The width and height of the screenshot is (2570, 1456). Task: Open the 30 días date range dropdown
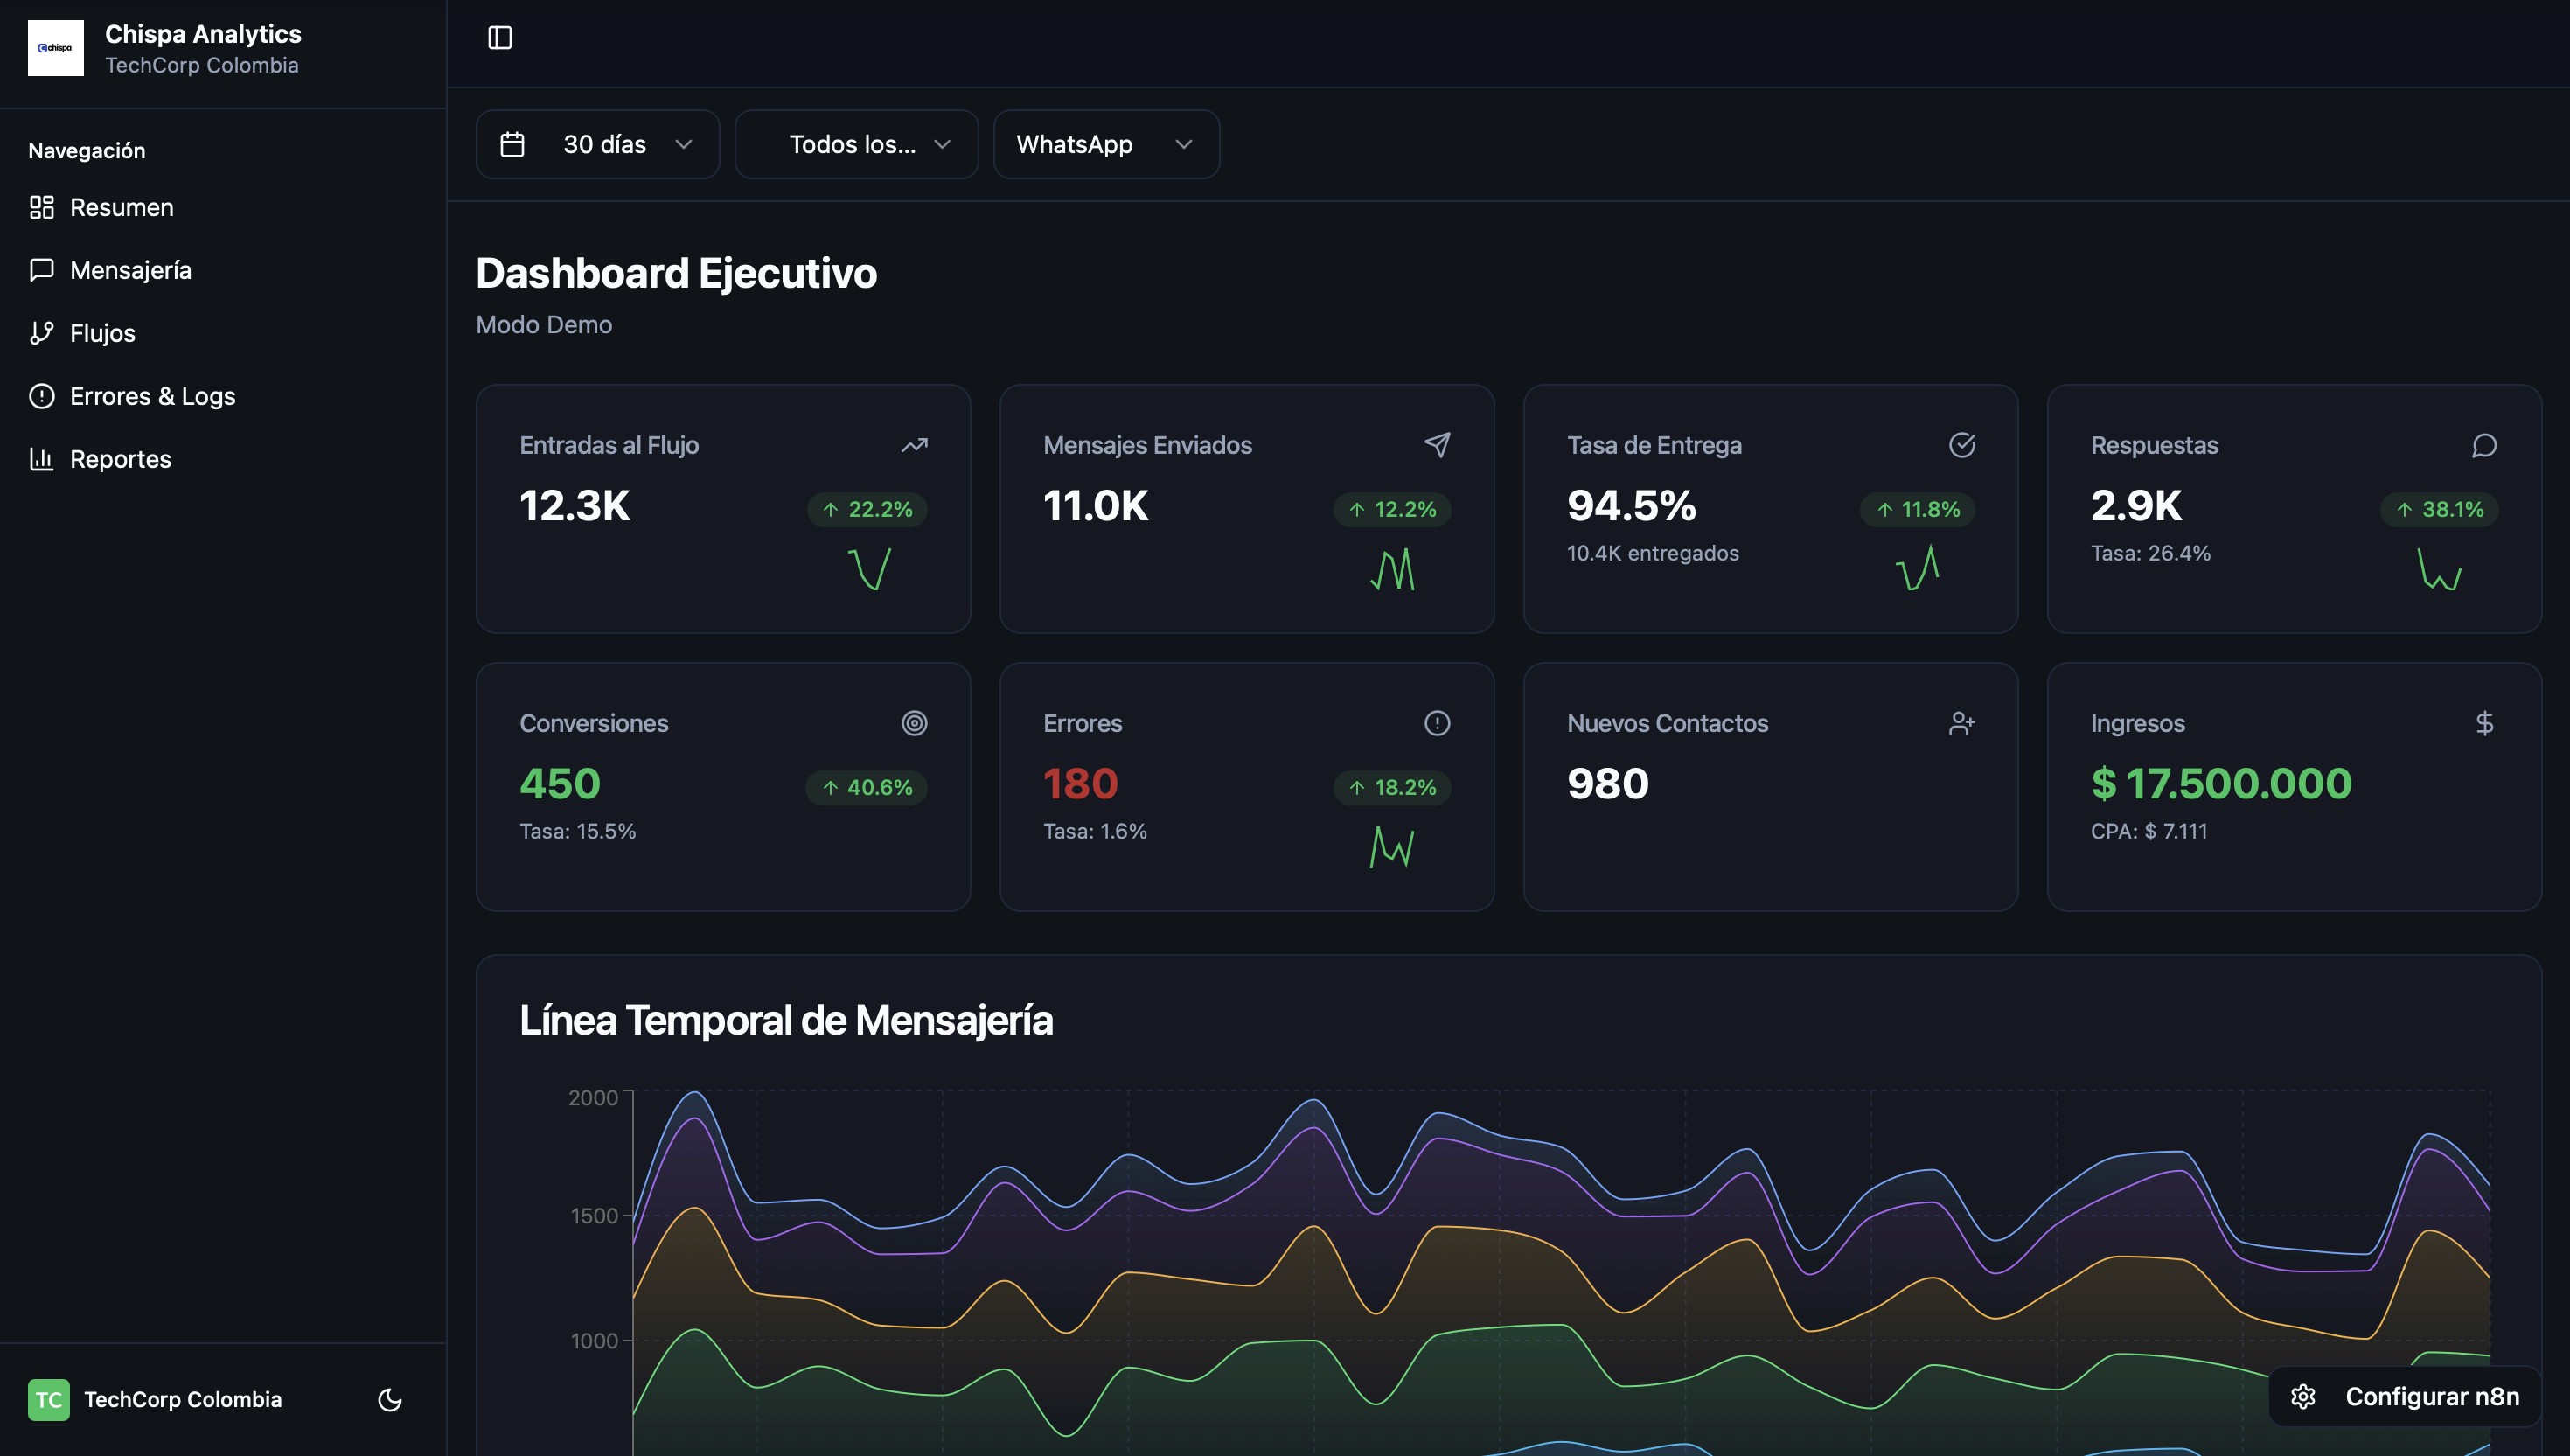597,144
